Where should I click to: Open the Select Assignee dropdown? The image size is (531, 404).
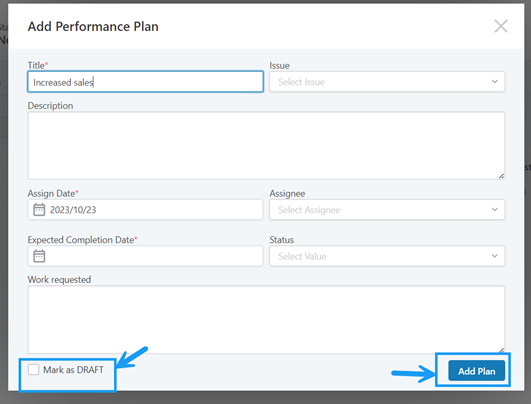point(387,210)
